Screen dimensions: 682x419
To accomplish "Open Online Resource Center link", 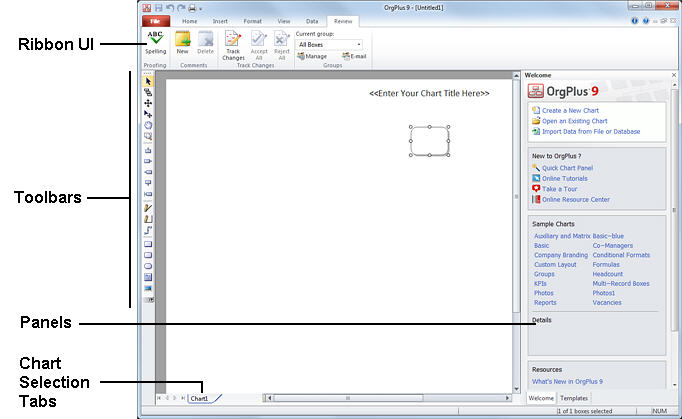I will [575, 199].
